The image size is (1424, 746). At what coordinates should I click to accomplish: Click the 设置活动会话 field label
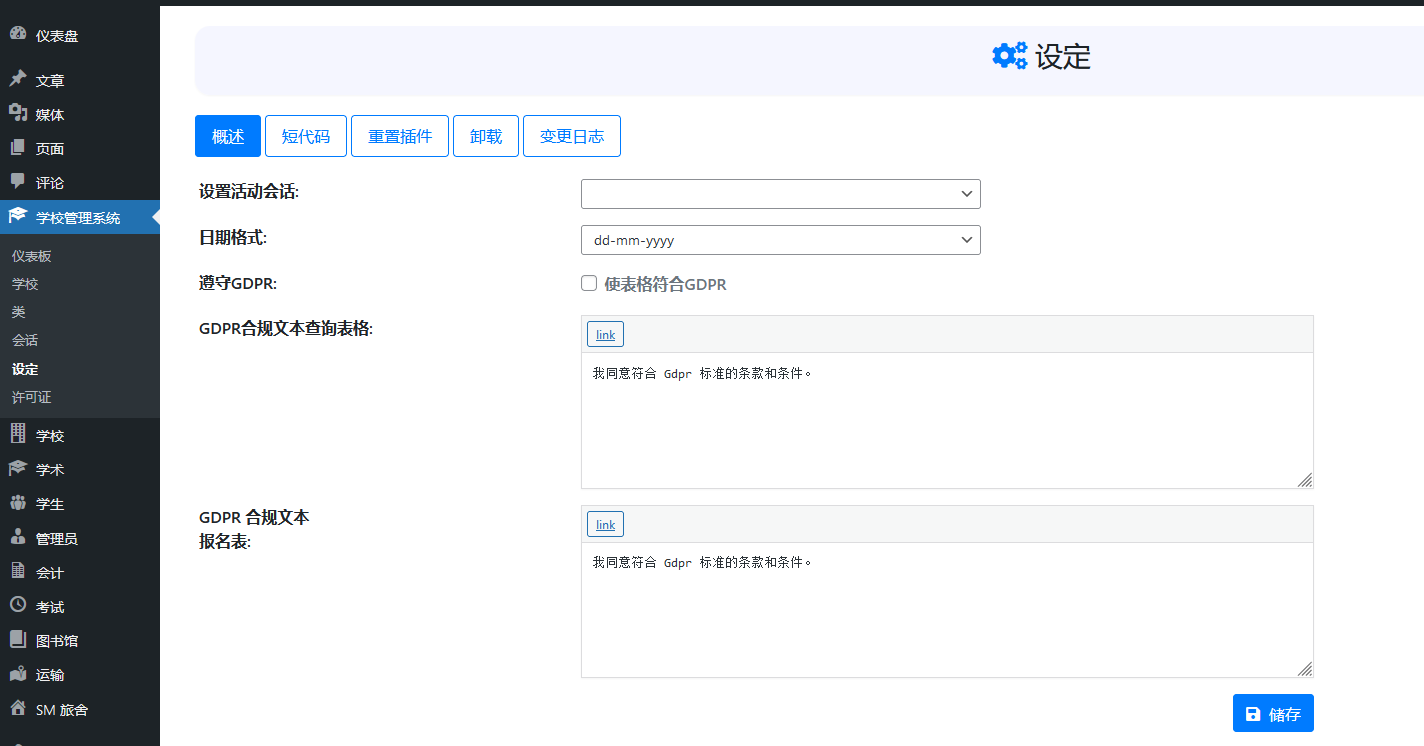coord(249,191)
